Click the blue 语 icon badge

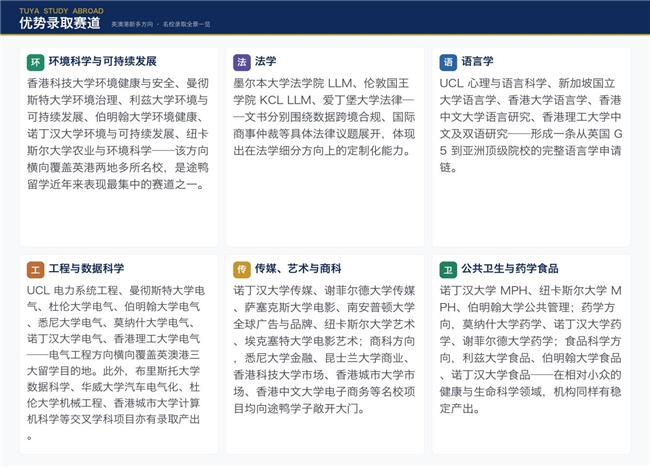tap(448, 62)
